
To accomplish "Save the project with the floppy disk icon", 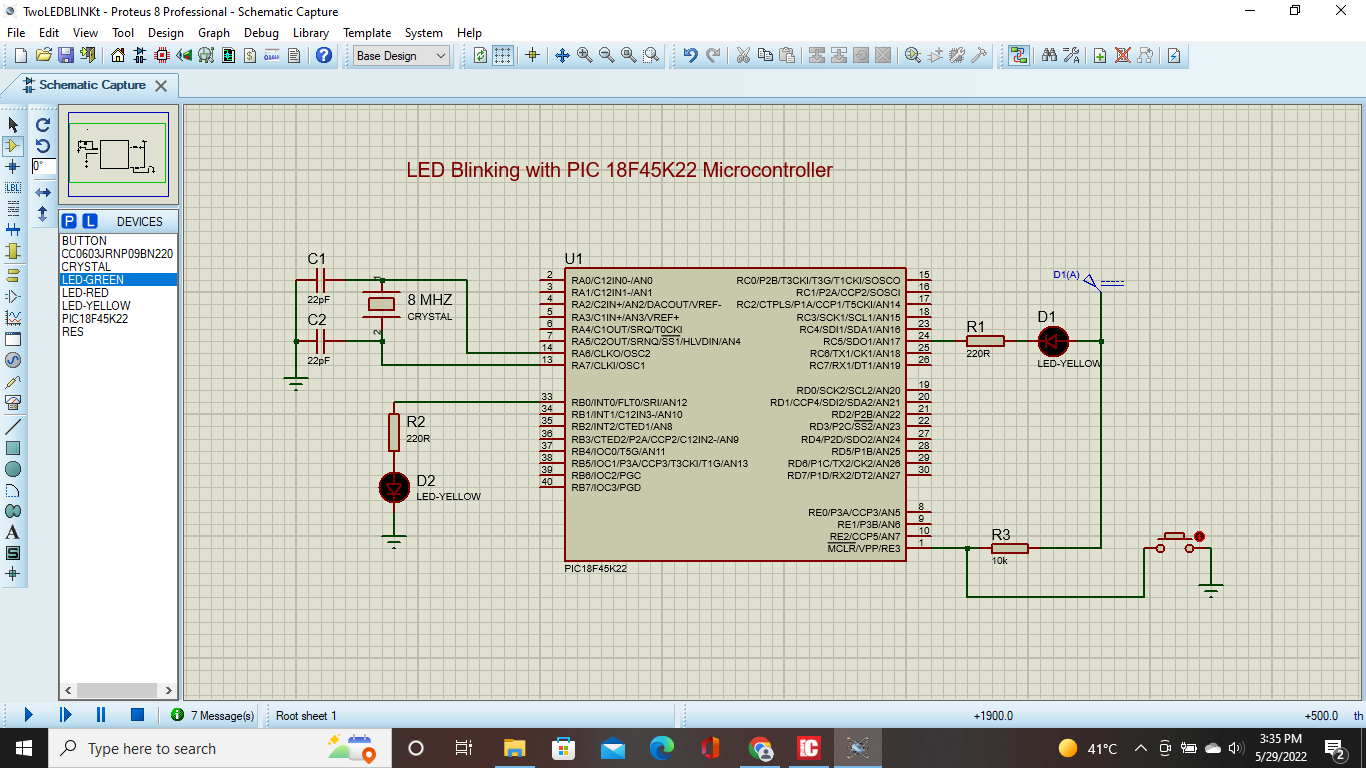I will tap(65, 56).
